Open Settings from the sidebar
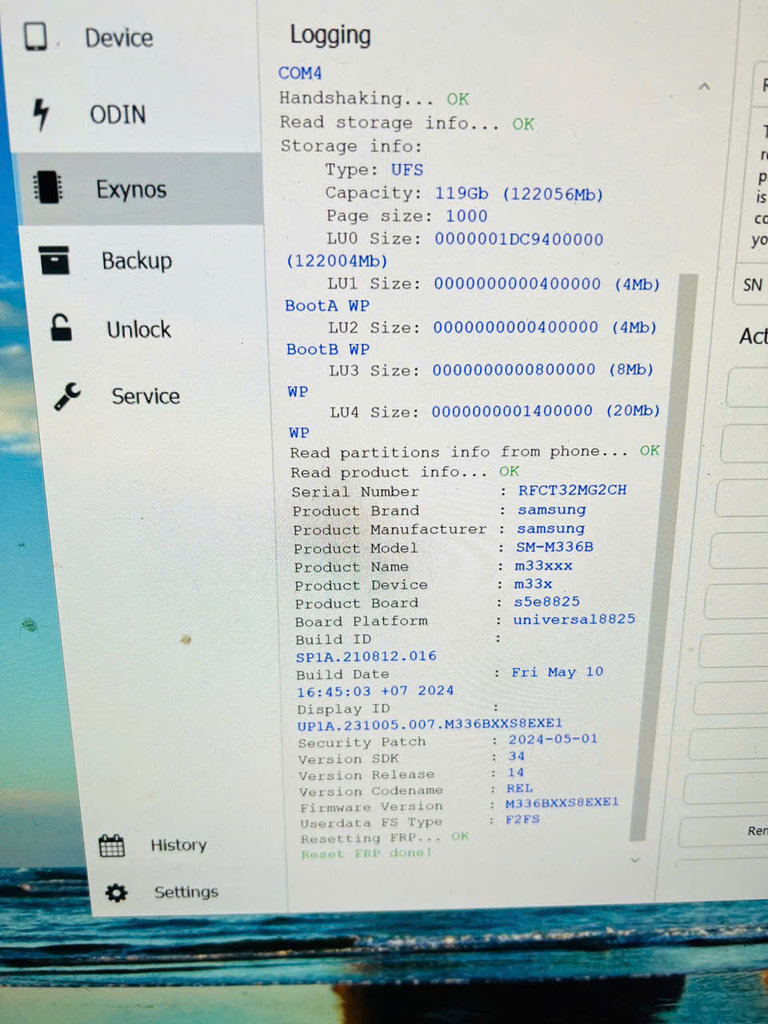Screen dimensions: 768x1024 (x=185, y=892)
